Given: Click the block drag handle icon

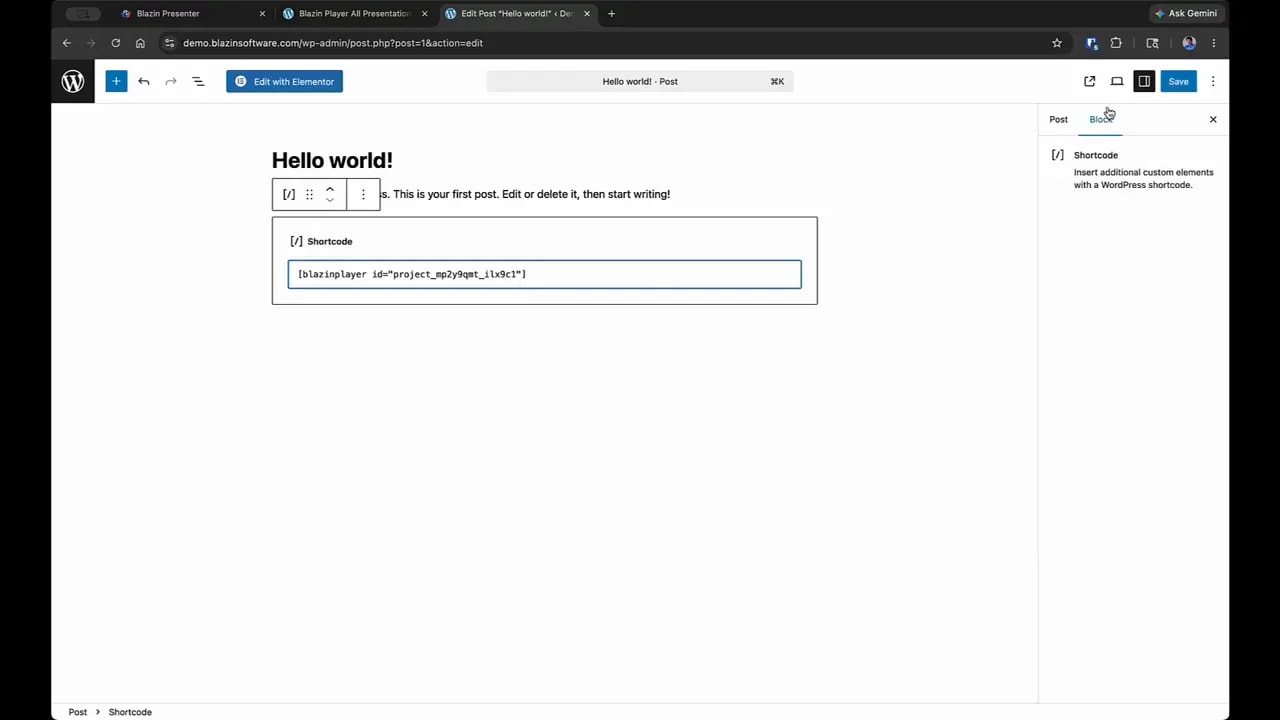Looking at the screenshot, I should pyautogui.click(x=309, y=194).
